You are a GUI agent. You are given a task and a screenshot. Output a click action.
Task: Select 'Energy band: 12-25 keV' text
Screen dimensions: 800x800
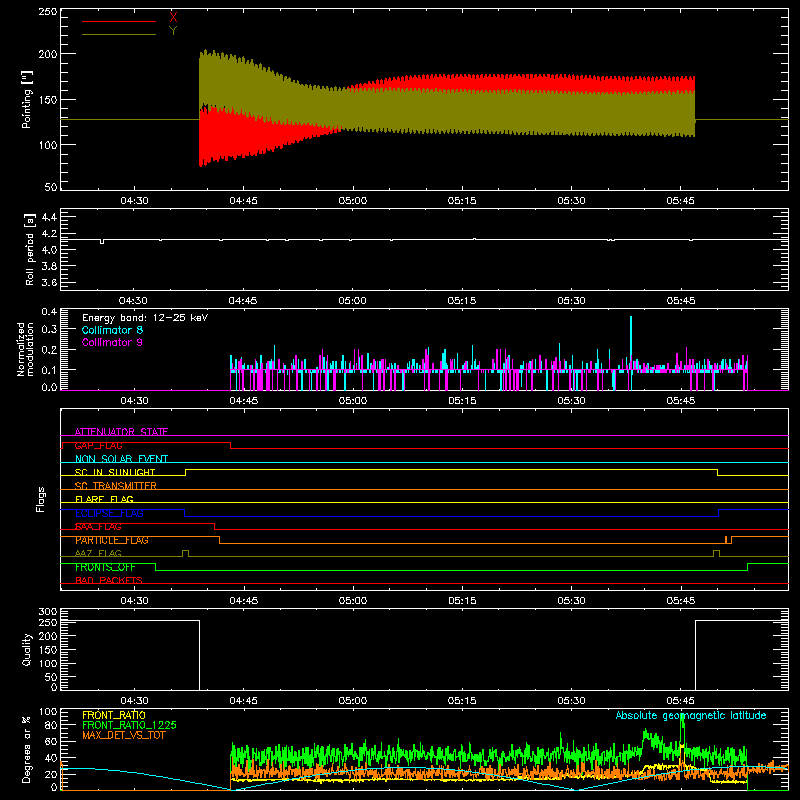pos(145,318)
